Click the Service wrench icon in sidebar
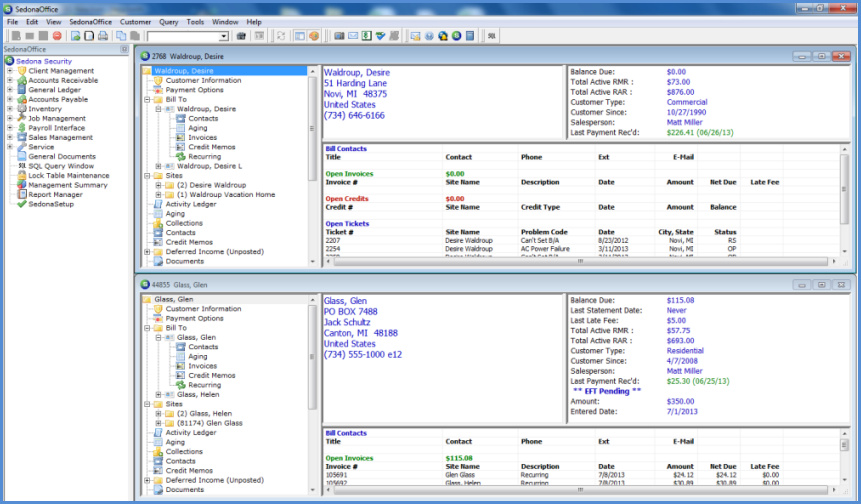 [22, 147]
